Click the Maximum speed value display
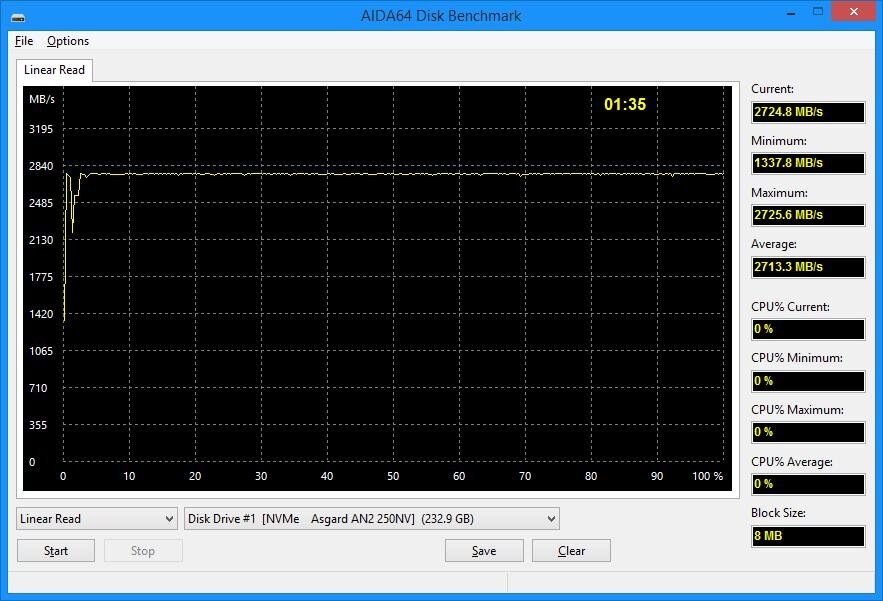Screen dimensions: 883x601 coord(808,215)
